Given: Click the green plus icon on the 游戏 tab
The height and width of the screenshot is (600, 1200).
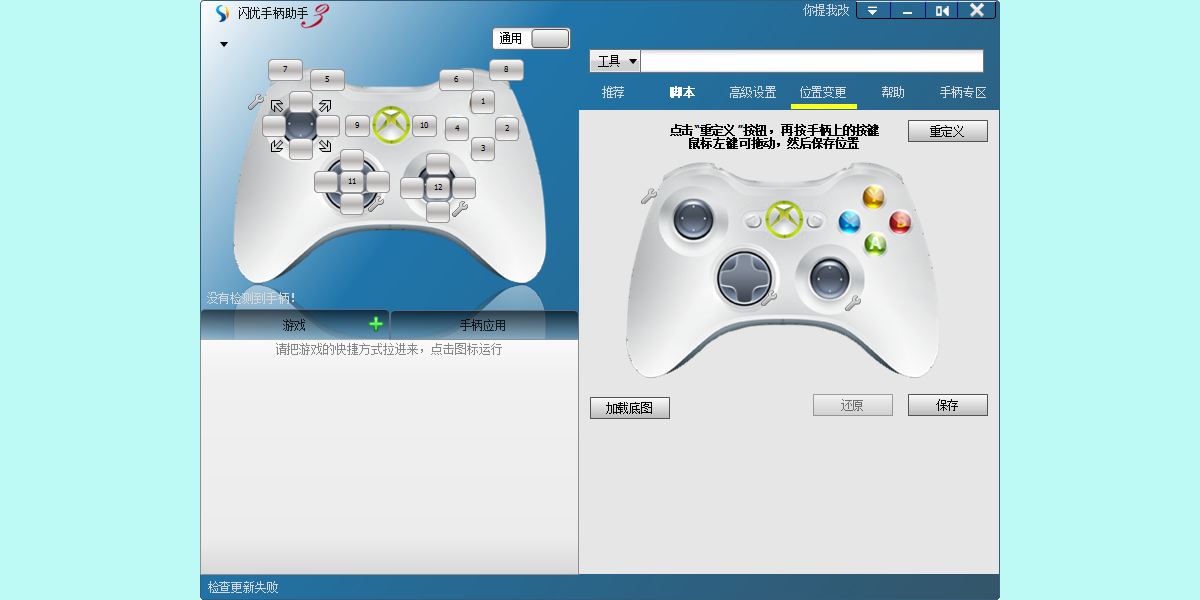Looking at the screenshot, I should (x=375, y=324).
